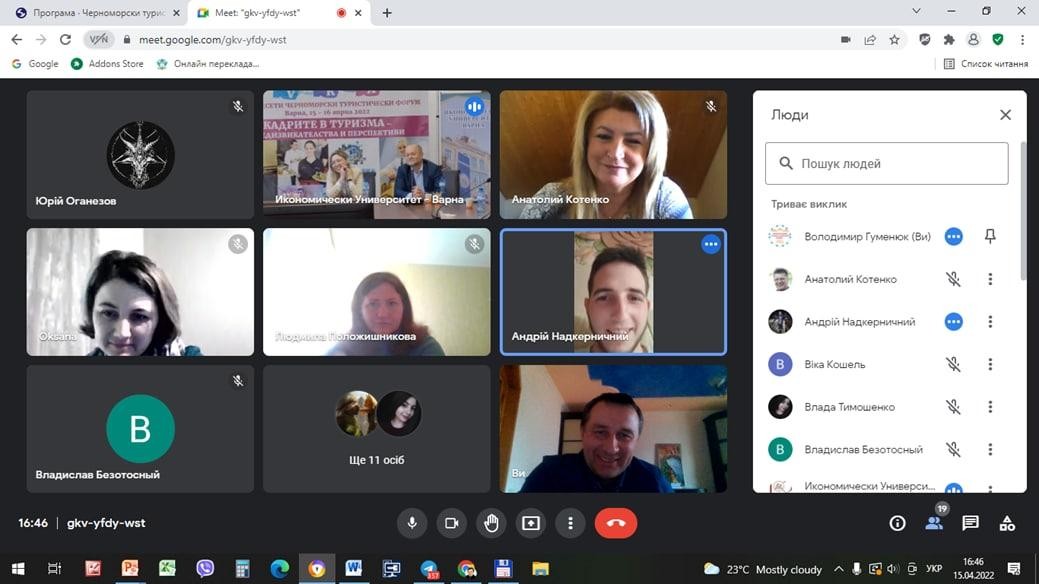Toggle the microphone in the call controls

411,523
